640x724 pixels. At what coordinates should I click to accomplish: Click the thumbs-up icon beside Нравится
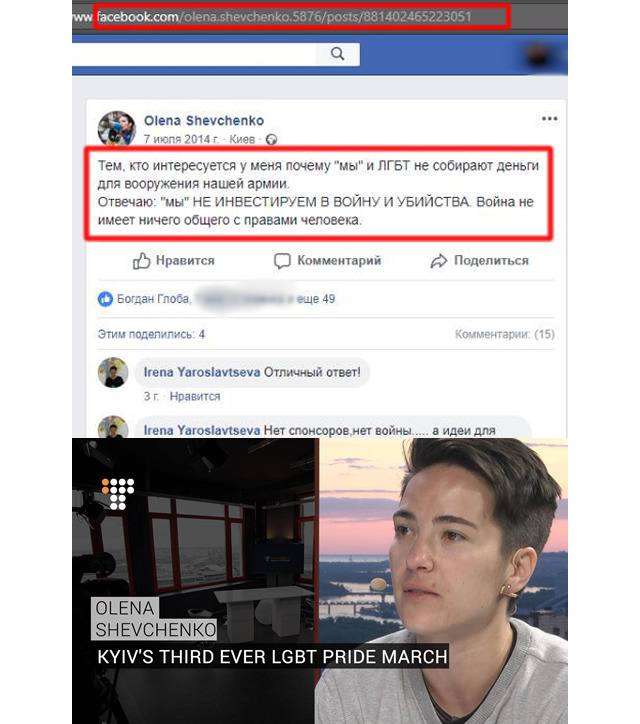click(141, 261)
